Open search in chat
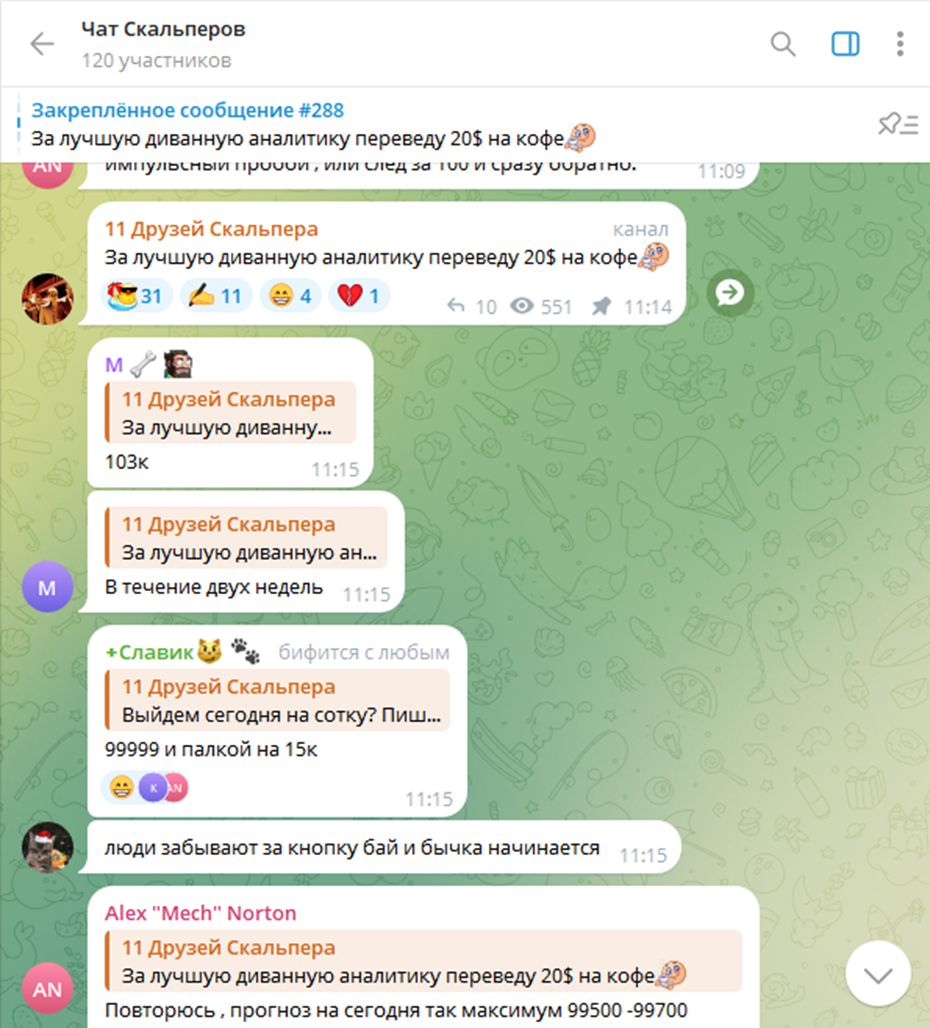Screen dimensions: 930x1028 (783, 44)
